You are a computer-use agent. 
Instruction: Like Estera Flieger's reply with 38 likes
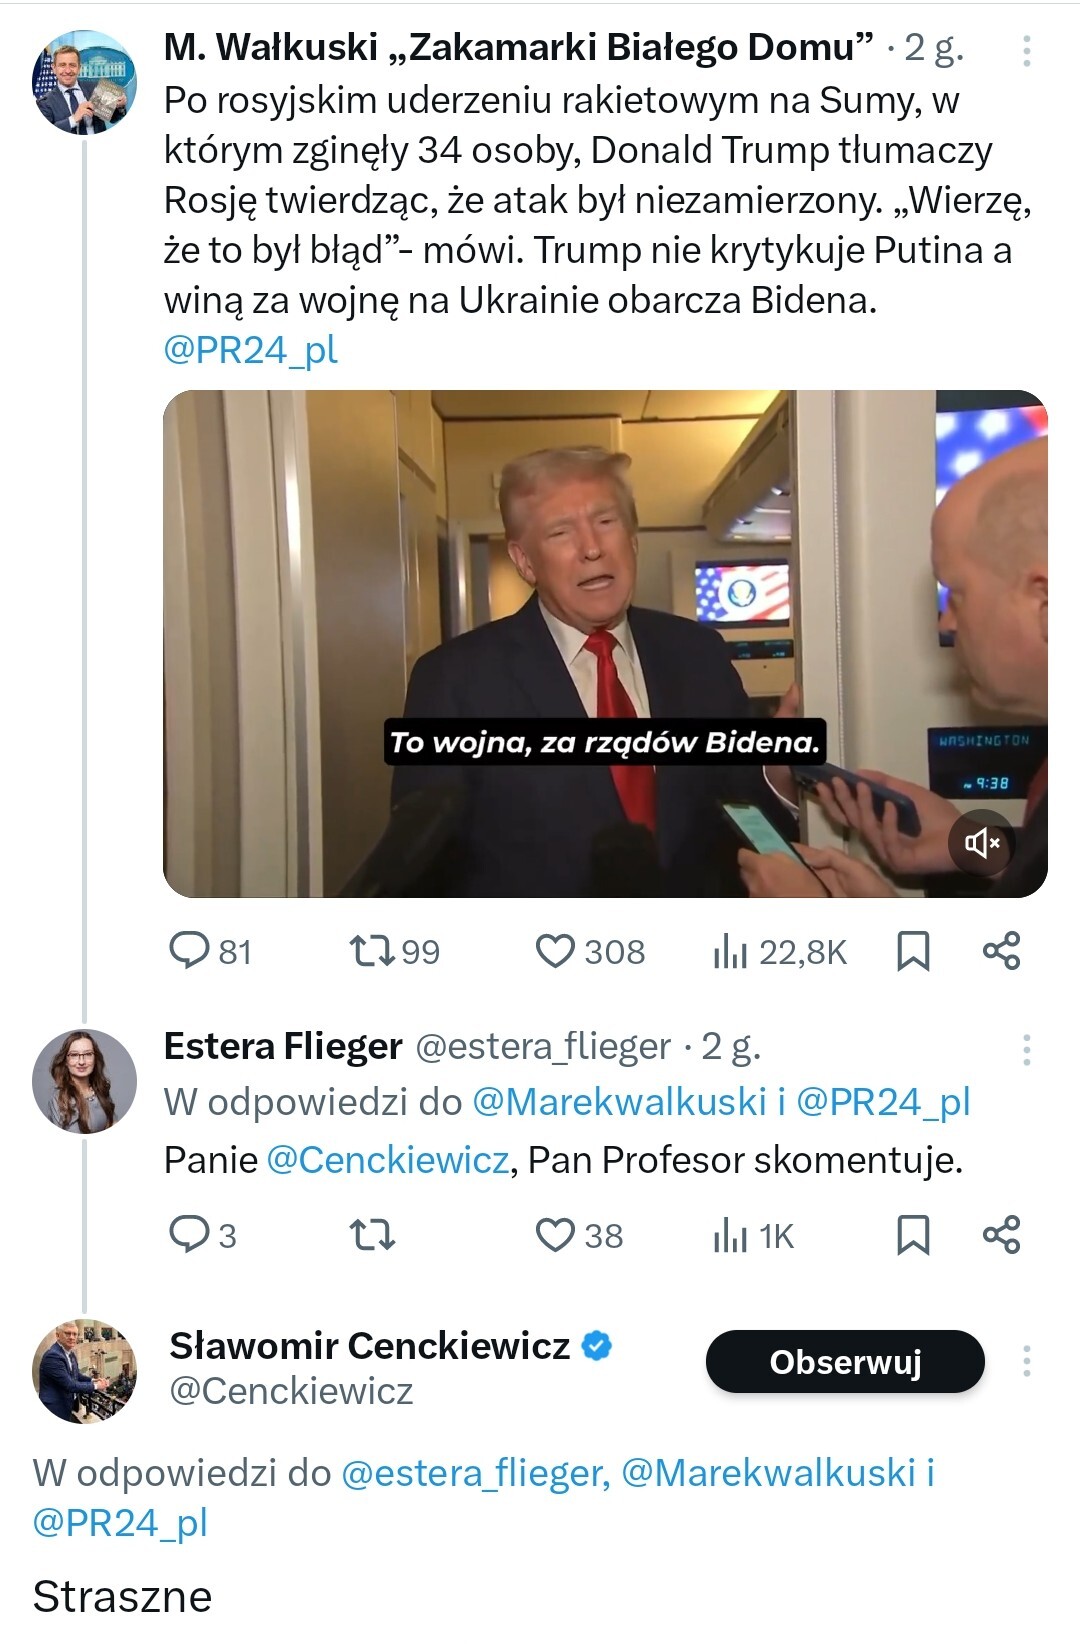pos(555,1235)
